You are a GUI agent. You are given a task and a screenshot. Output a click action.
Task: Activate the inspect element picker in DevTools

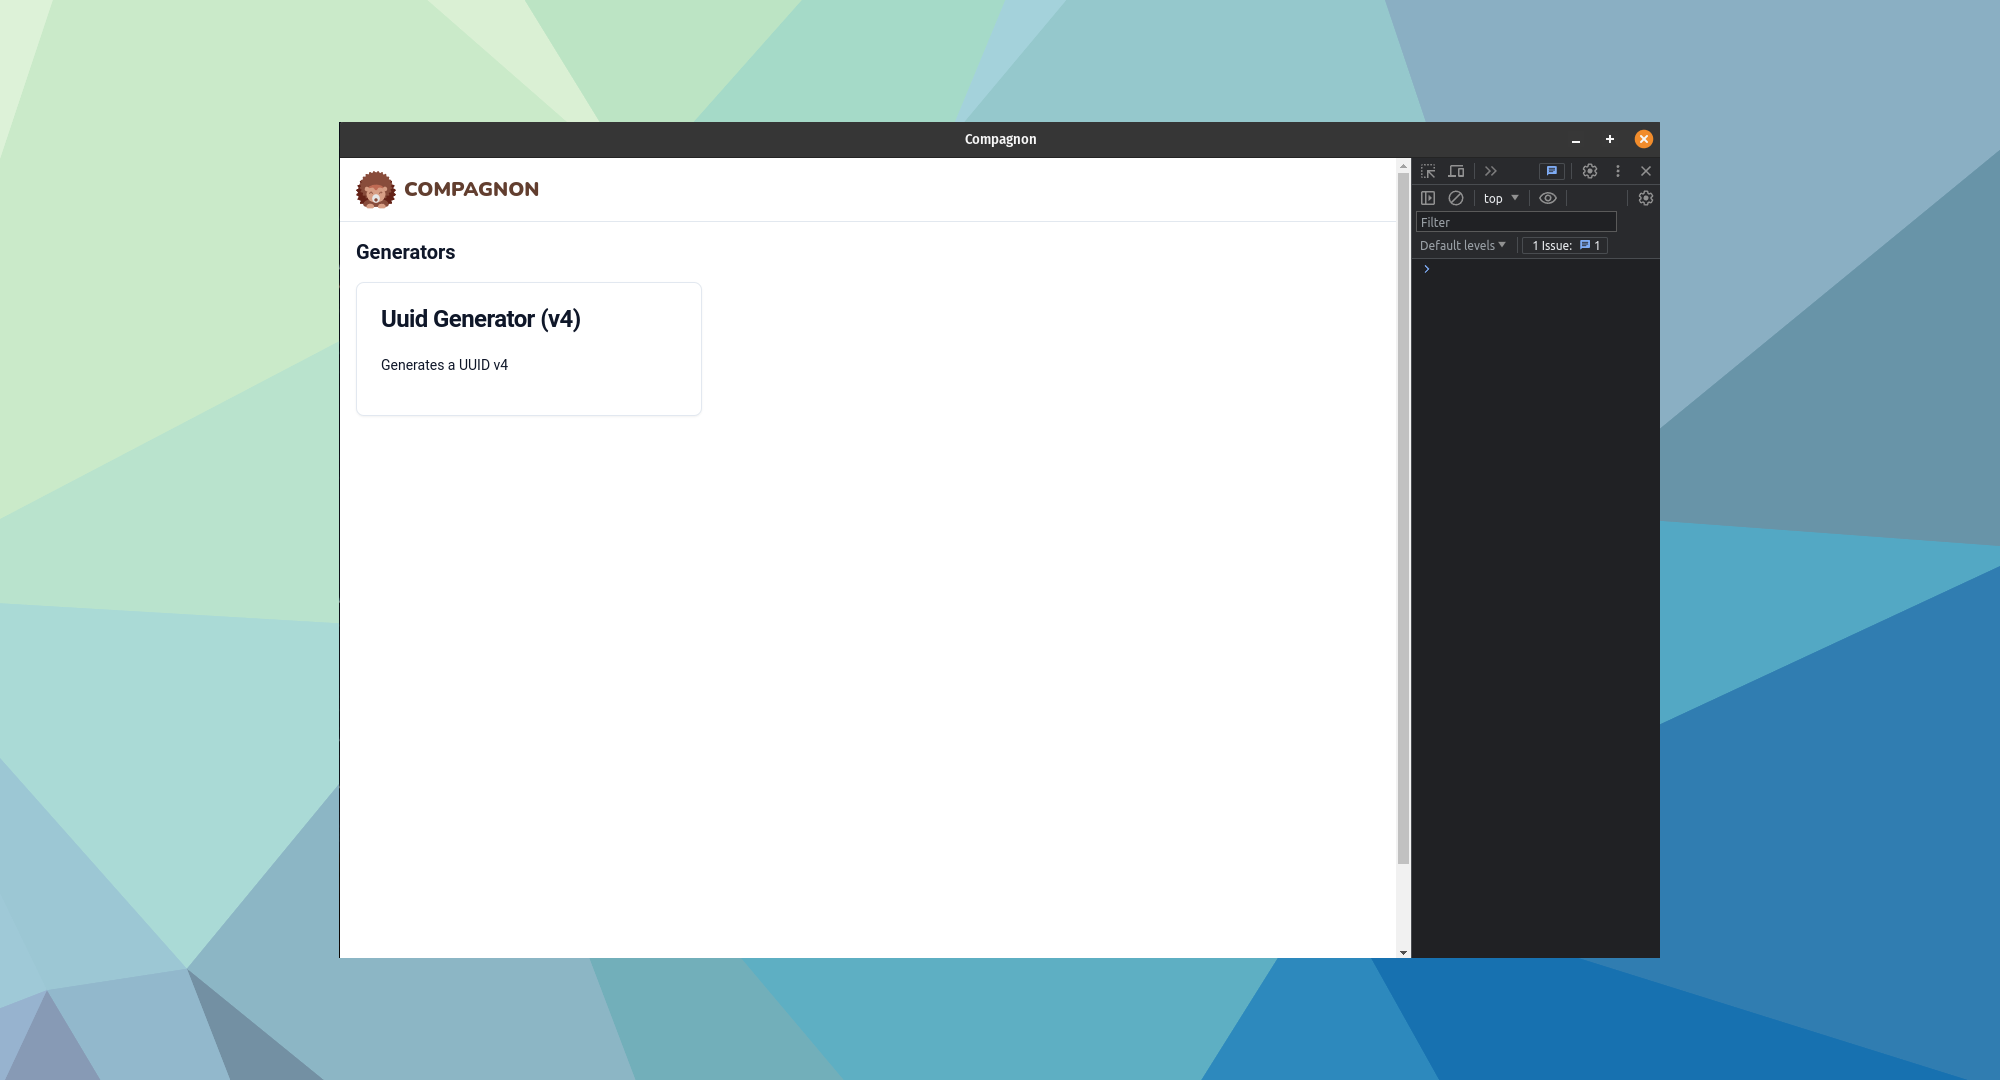1428,171
